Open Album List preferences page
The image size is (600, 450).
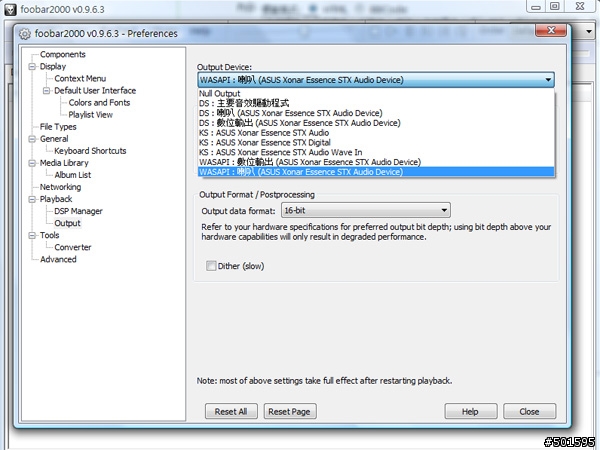coord(73,175)
